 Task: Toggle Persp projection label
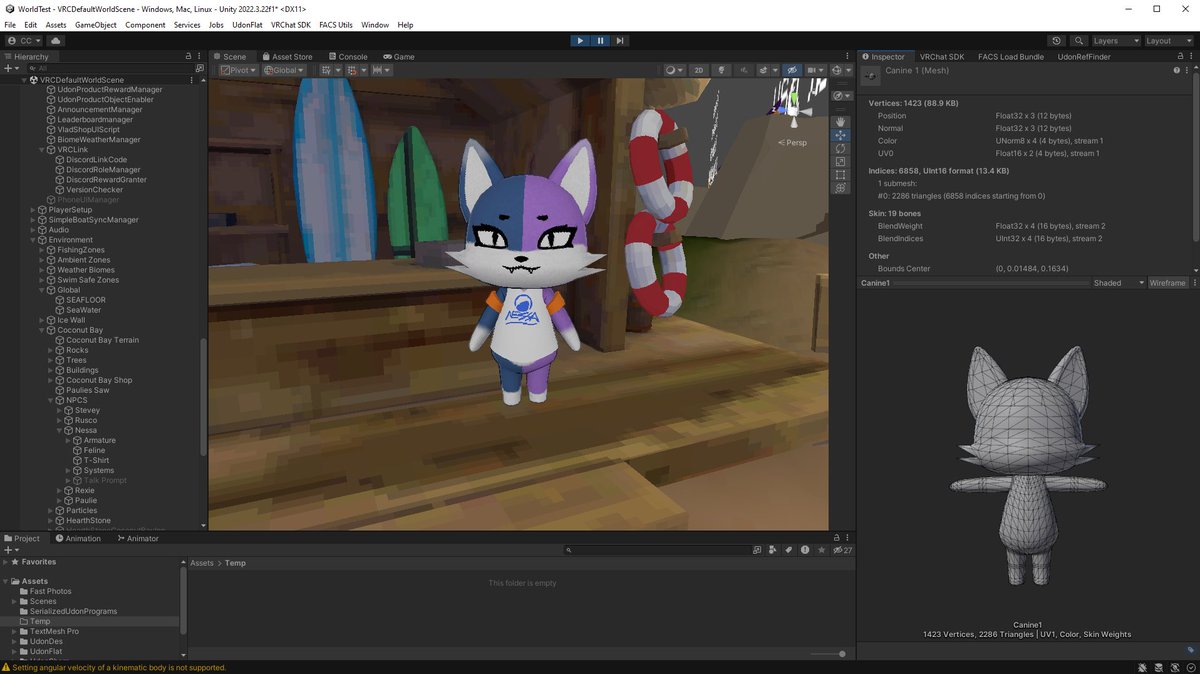click(x=795, y=143)
